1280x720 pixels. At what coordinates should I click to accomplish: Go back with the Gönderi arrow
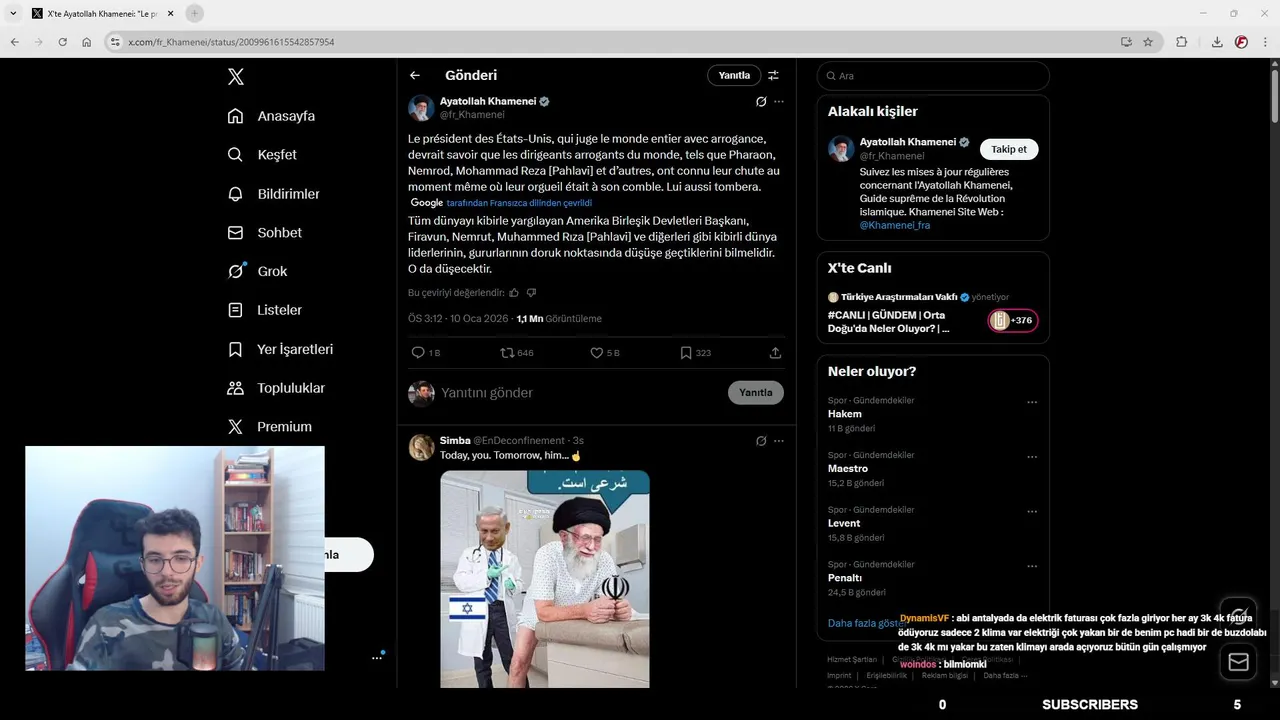point(415,75)
